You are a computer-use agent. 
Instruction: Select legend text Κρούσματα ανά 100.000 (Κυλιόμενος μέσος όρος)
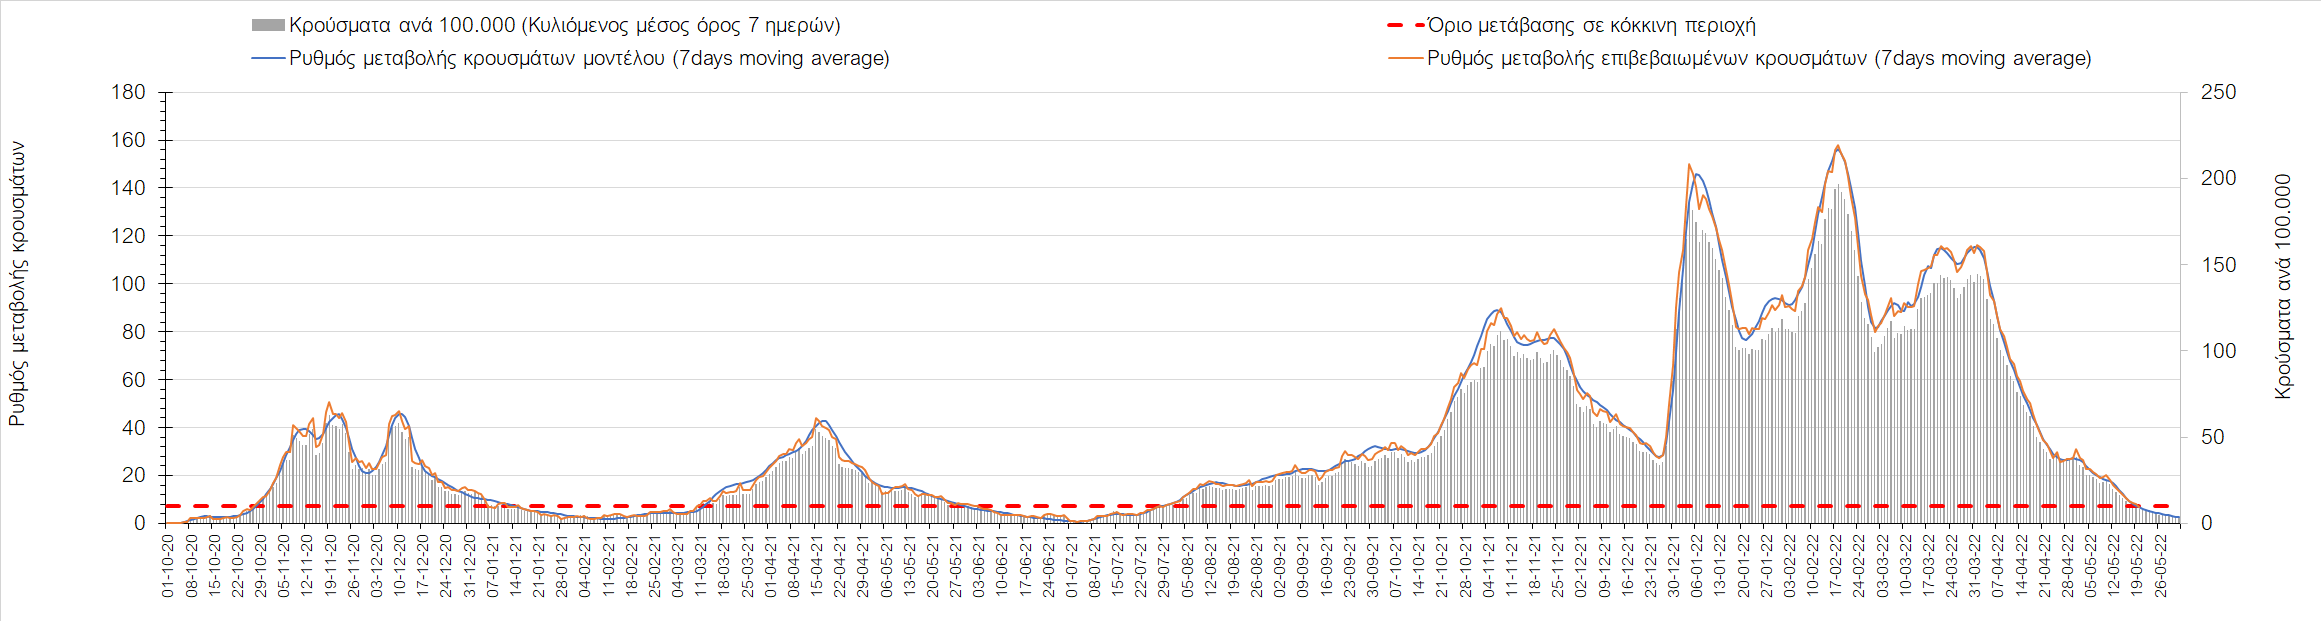[x=564, y=26]
